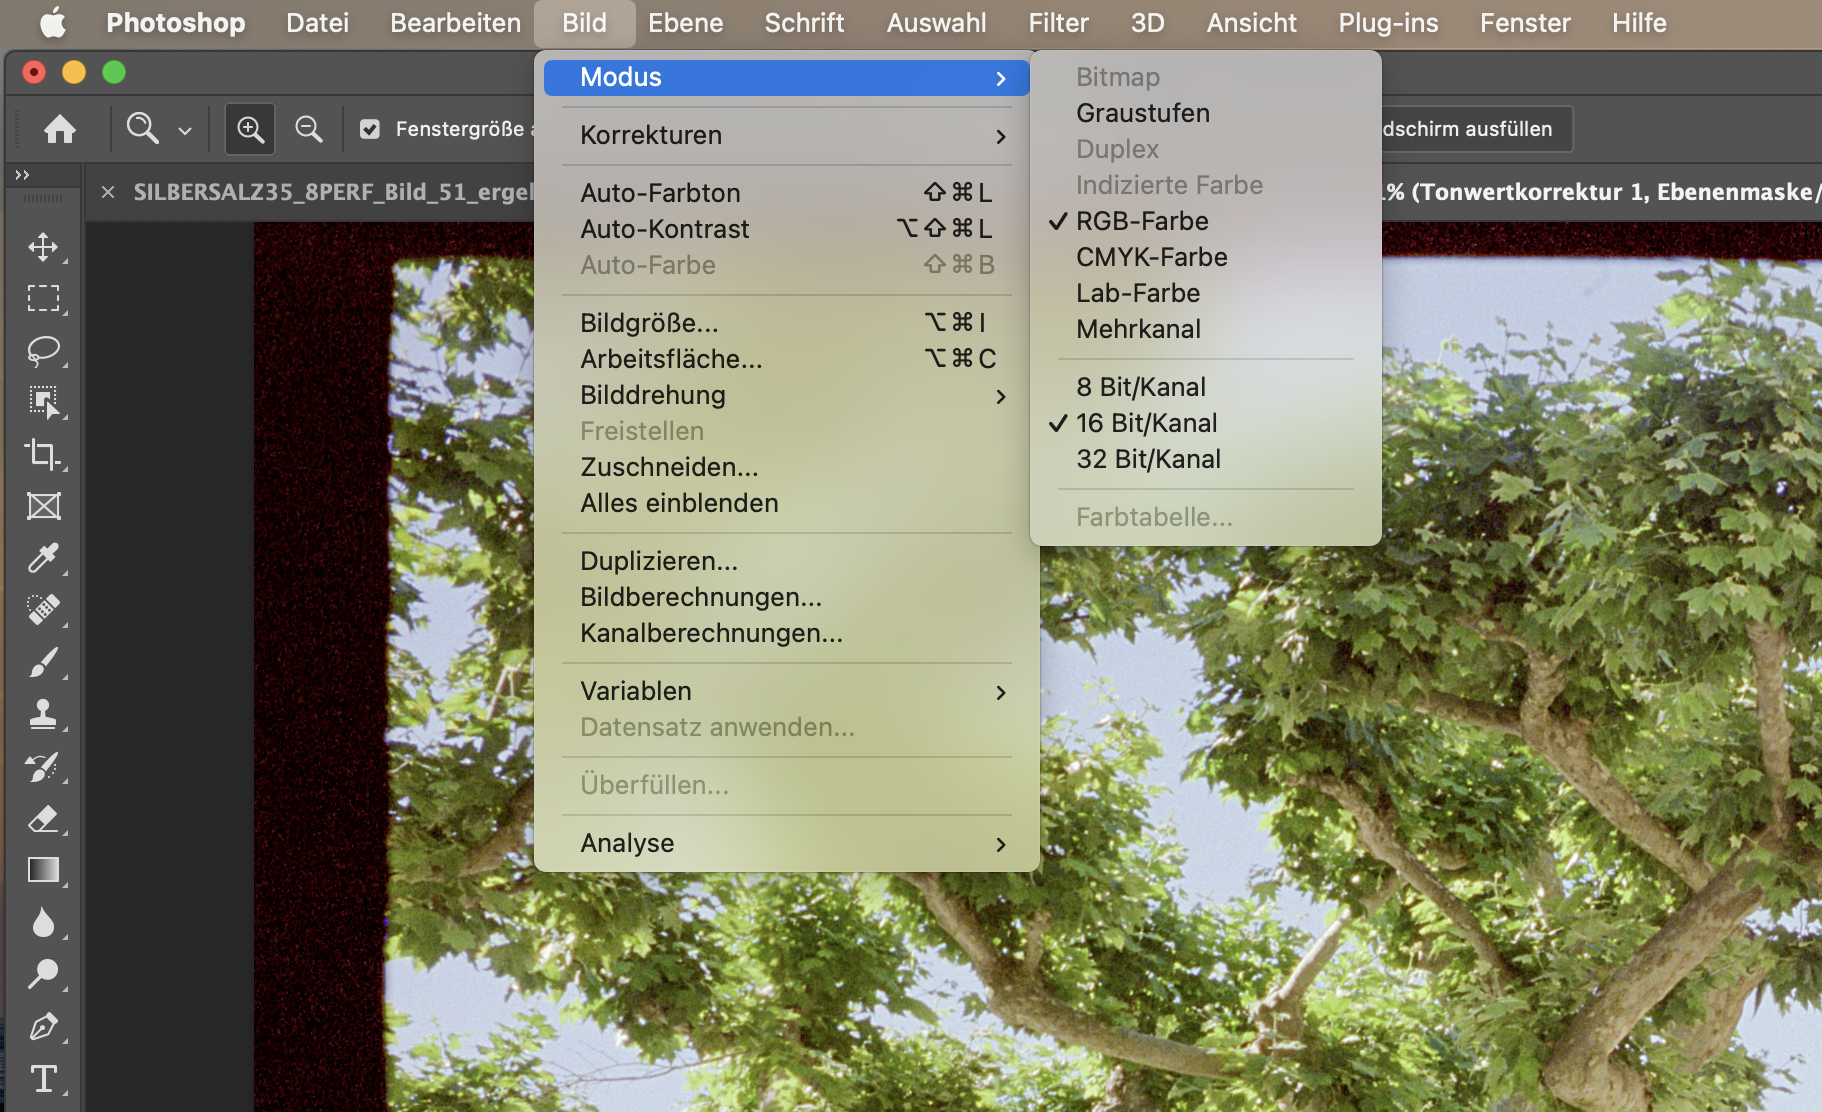Image resolution: width=1822 pixels, height=1112 pixels.
Task: Select the Object Selection tool
Action: (43, 403)
